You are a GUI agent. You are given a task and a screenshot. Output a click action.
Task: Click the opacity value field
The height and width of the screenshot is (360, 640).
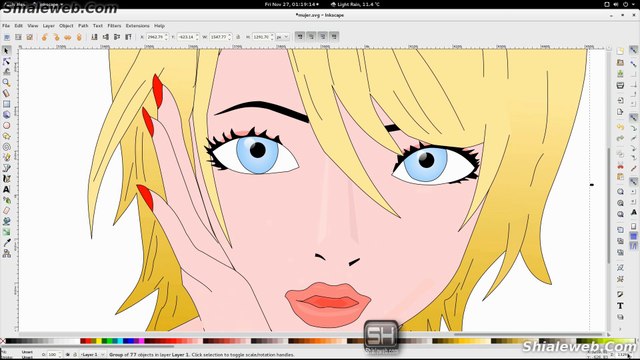tap(52, 355)
